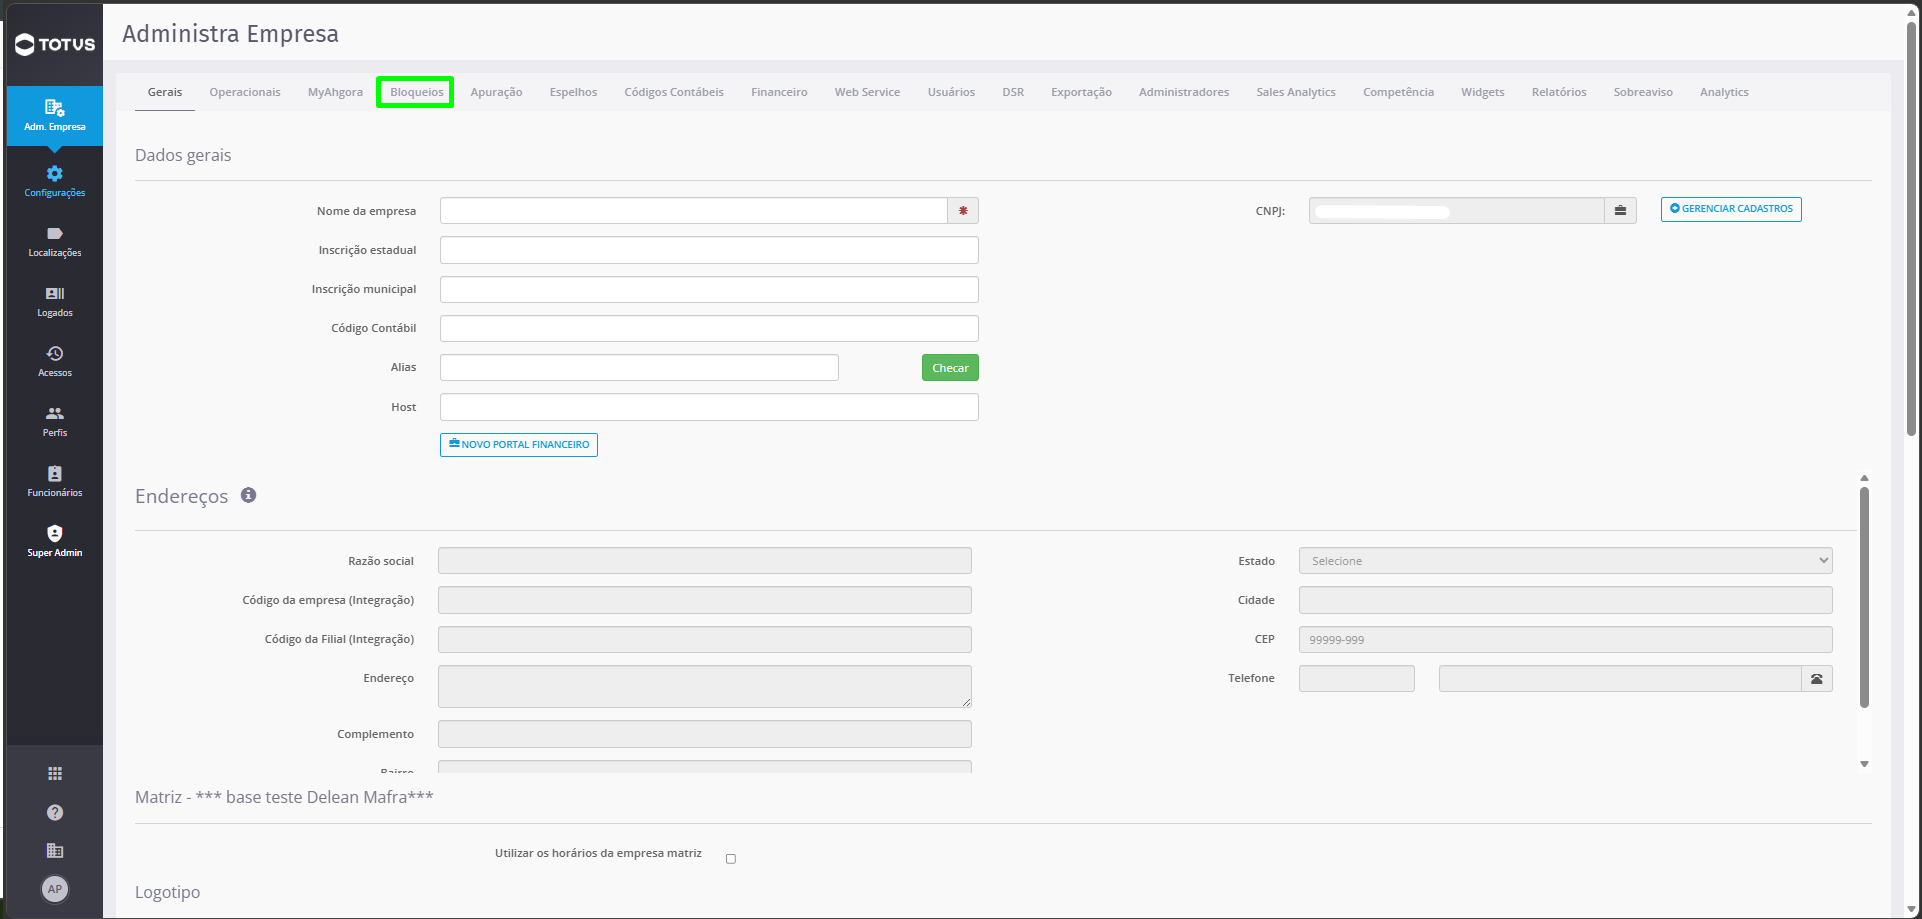Open Adm. Empresa in the sidebar
Viewport: 1922px width, 919px height.
tap(55, 116)
